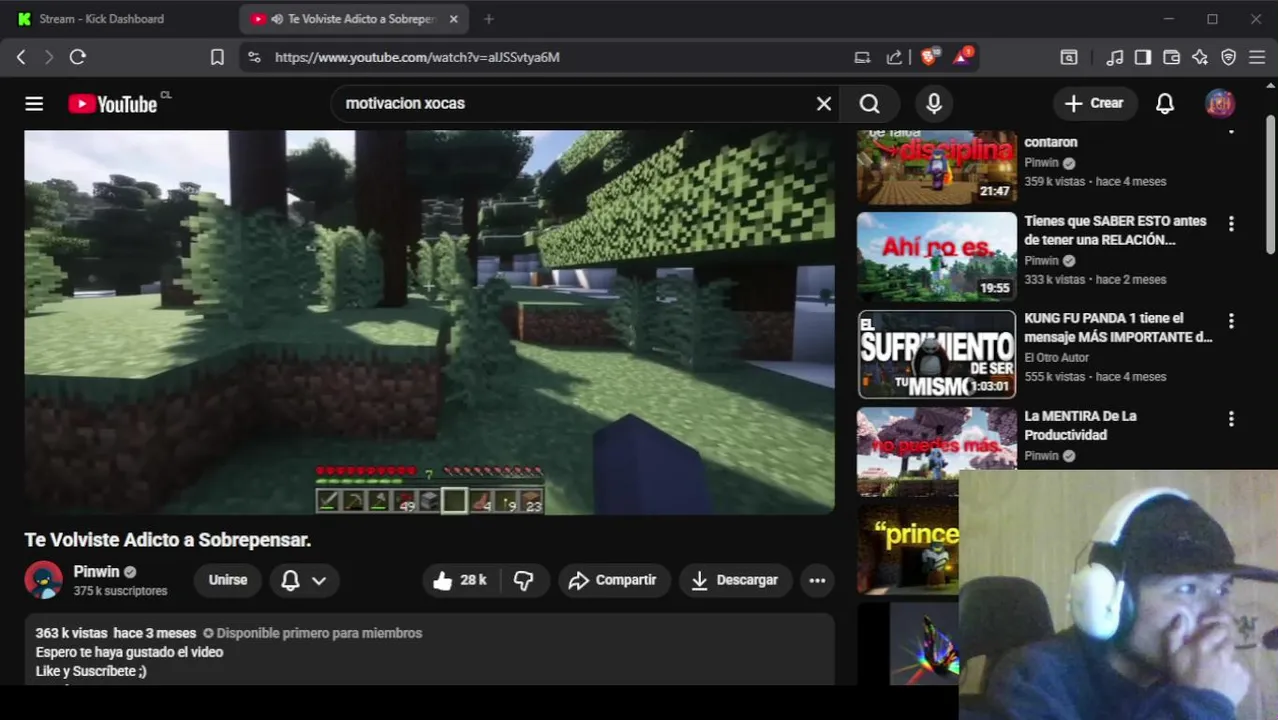The image size is (1278, 720).
Task: Open the Brave Wallet icon
Action: click(x=1171, y=57)
